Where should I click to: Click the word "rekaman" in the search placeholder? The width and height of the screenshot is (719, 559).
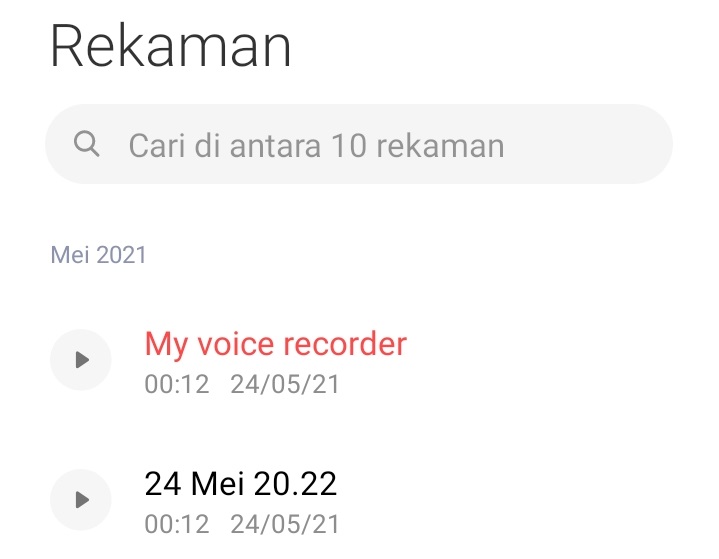click(440, 146)
